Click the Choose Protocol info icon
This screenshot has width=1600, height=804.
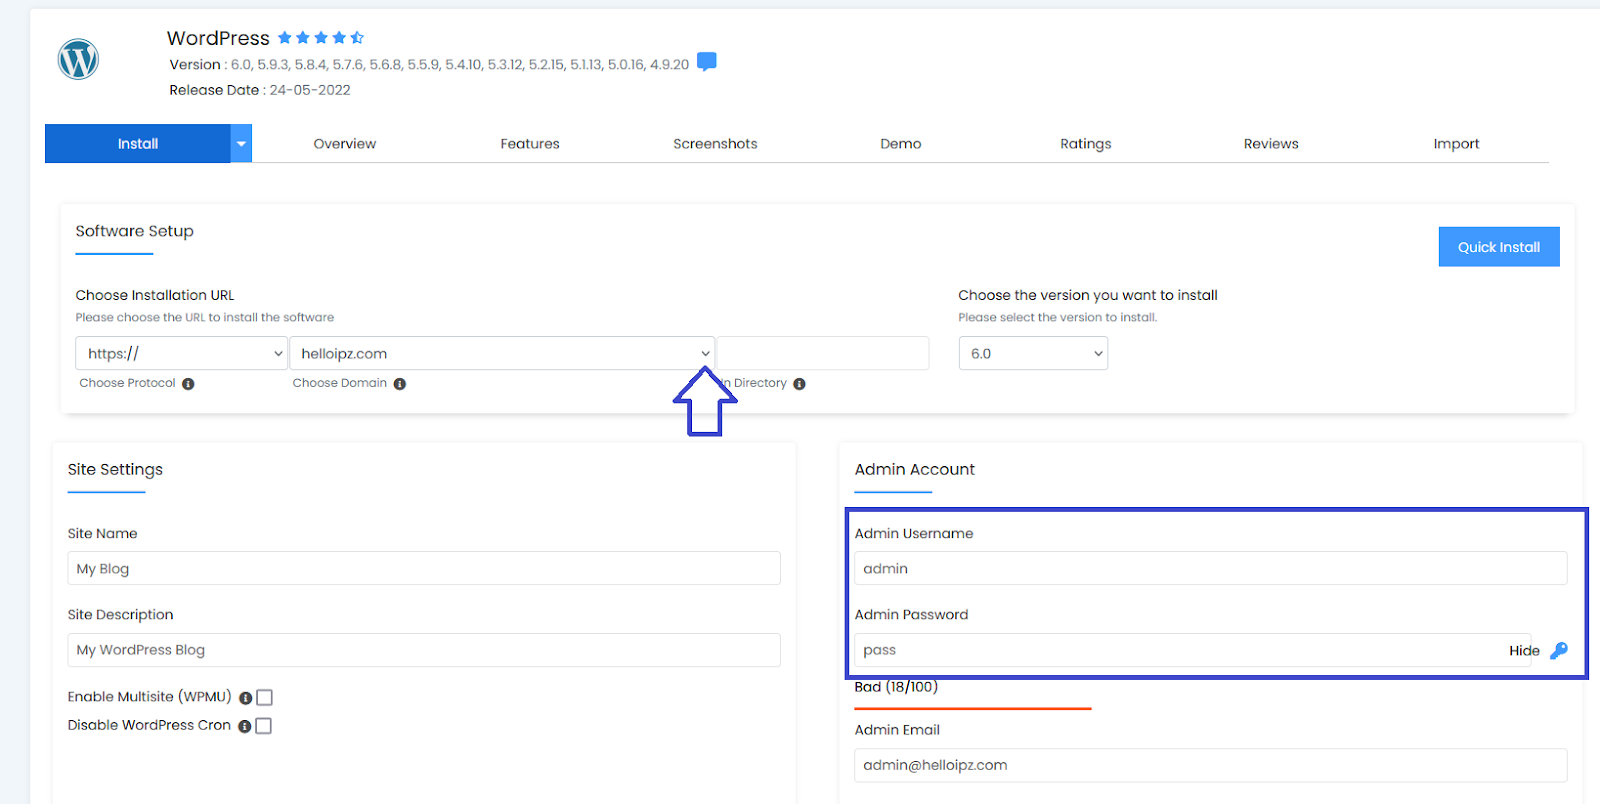tap(188, 384)
